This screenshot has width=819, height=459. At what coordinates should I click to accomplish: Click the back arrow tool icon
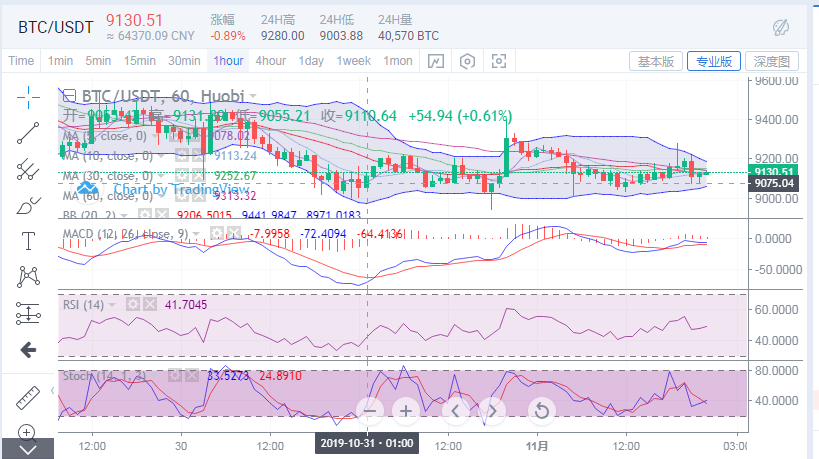28,350
